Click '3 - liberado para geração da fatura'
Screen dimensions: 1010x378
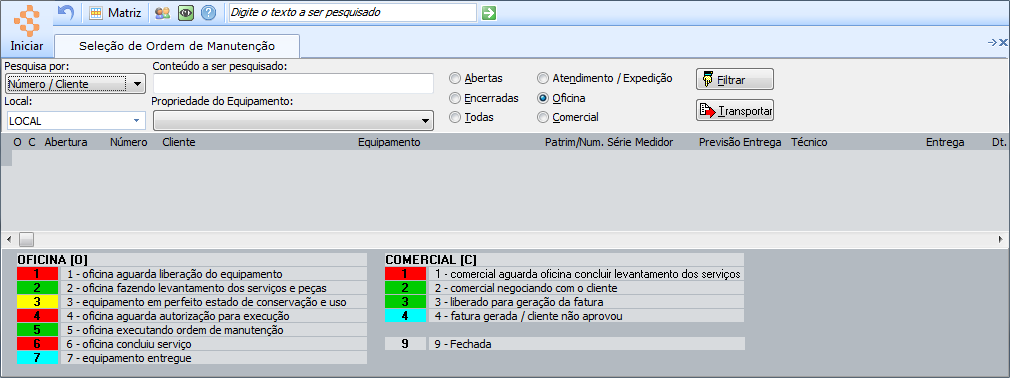pos(518,302)
